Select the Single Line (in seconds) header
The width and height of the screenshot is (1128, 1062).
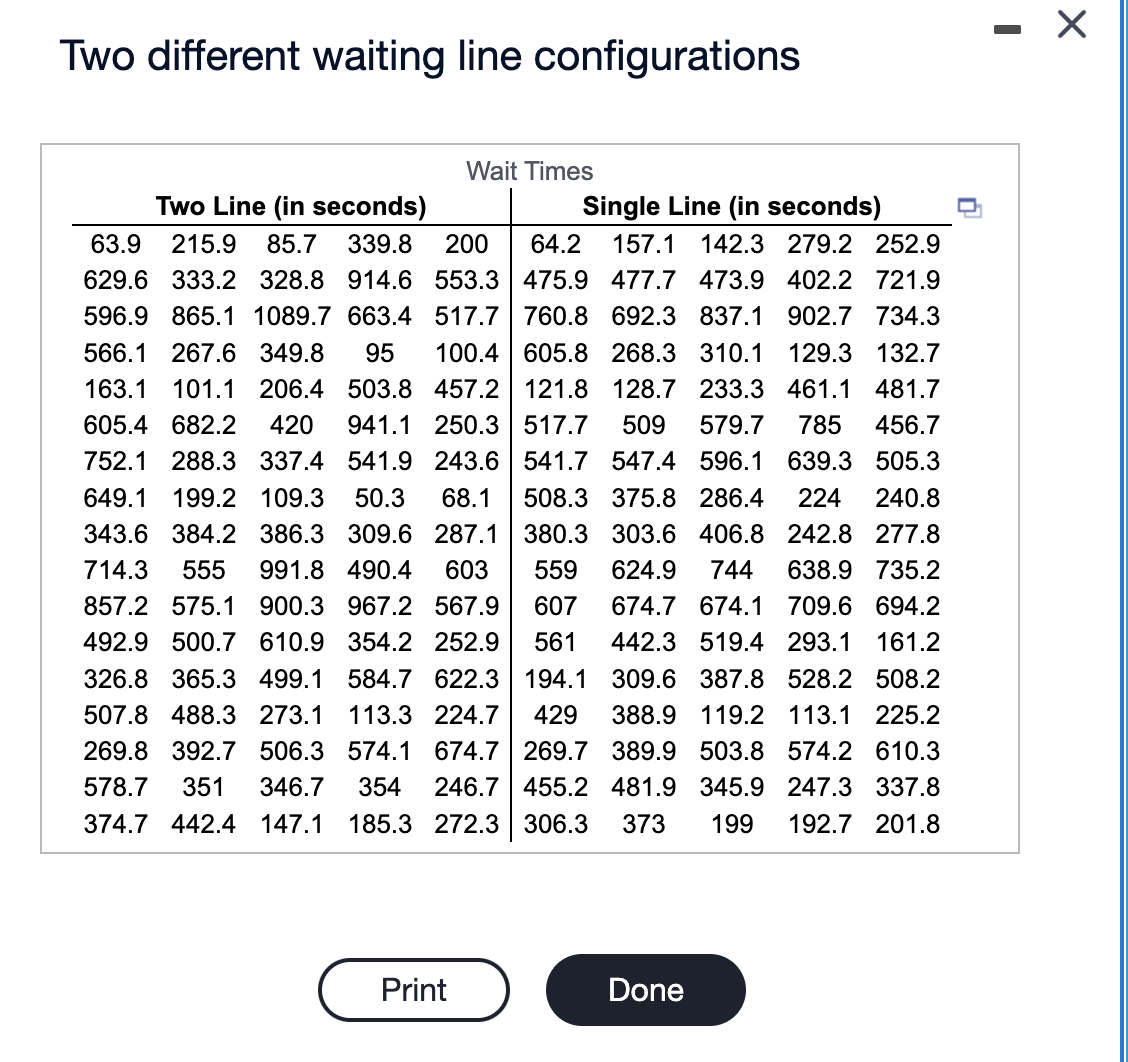coord(731,206)
